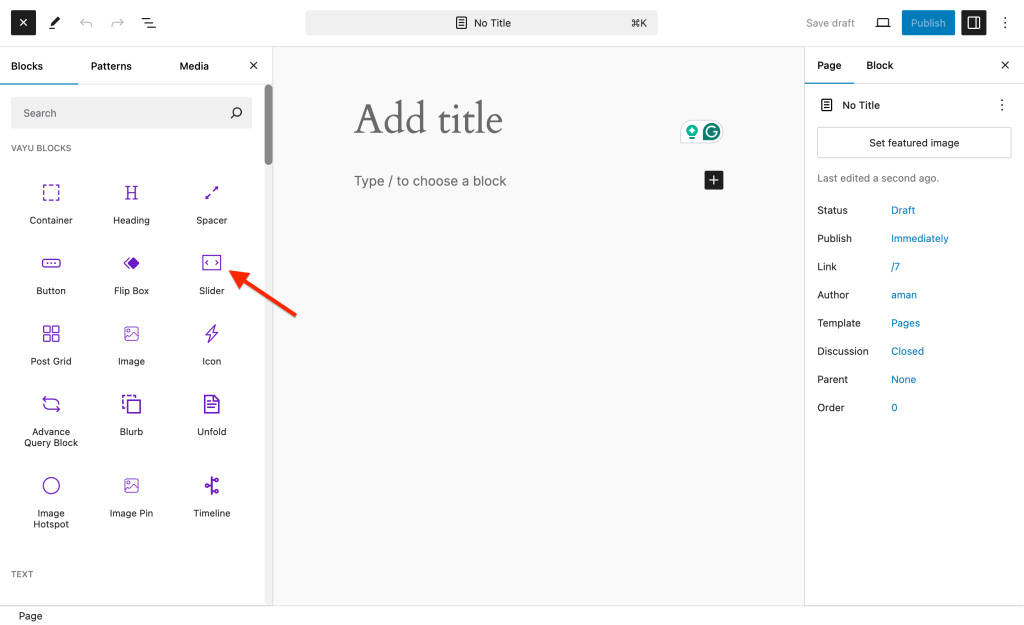Open document overview list view

click(148, 23)
